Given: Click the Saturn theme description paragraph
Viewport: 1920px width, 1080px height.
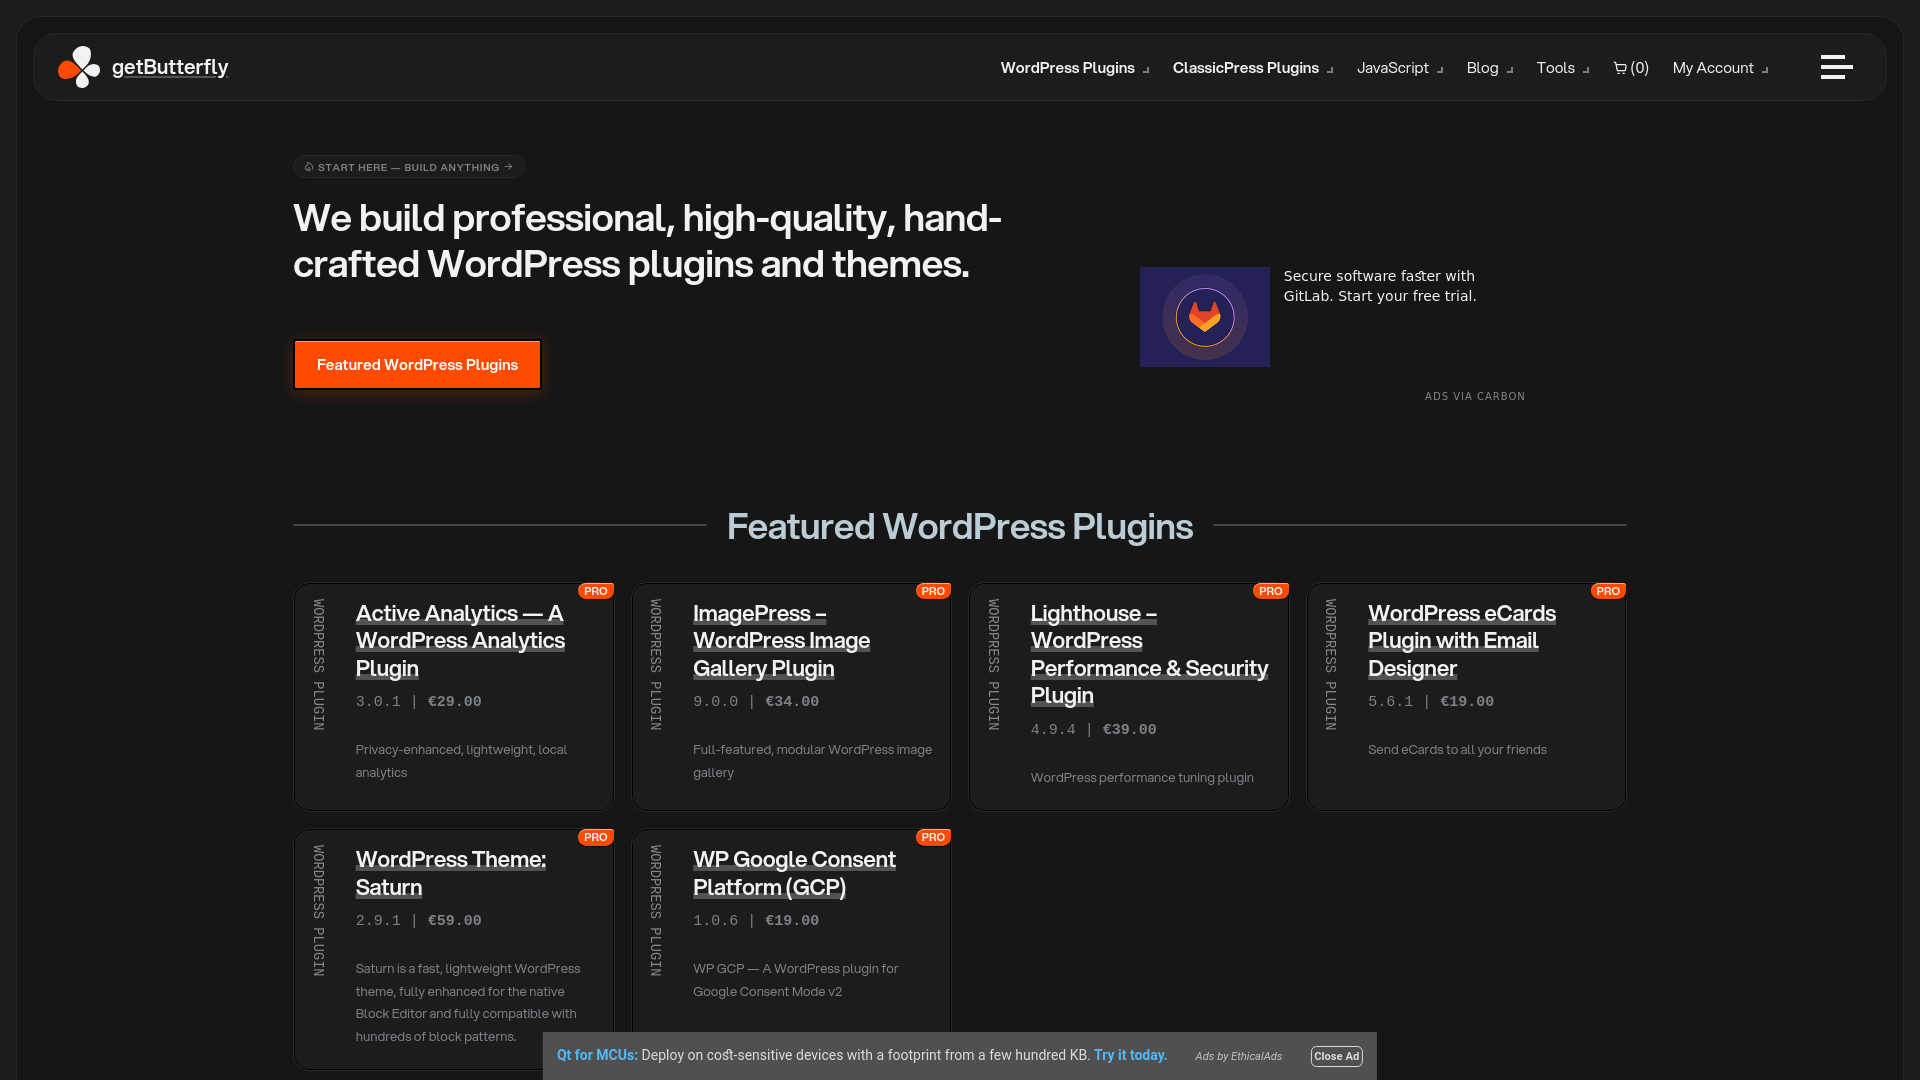Looking at the screenshot, I should click(468, 1002).
